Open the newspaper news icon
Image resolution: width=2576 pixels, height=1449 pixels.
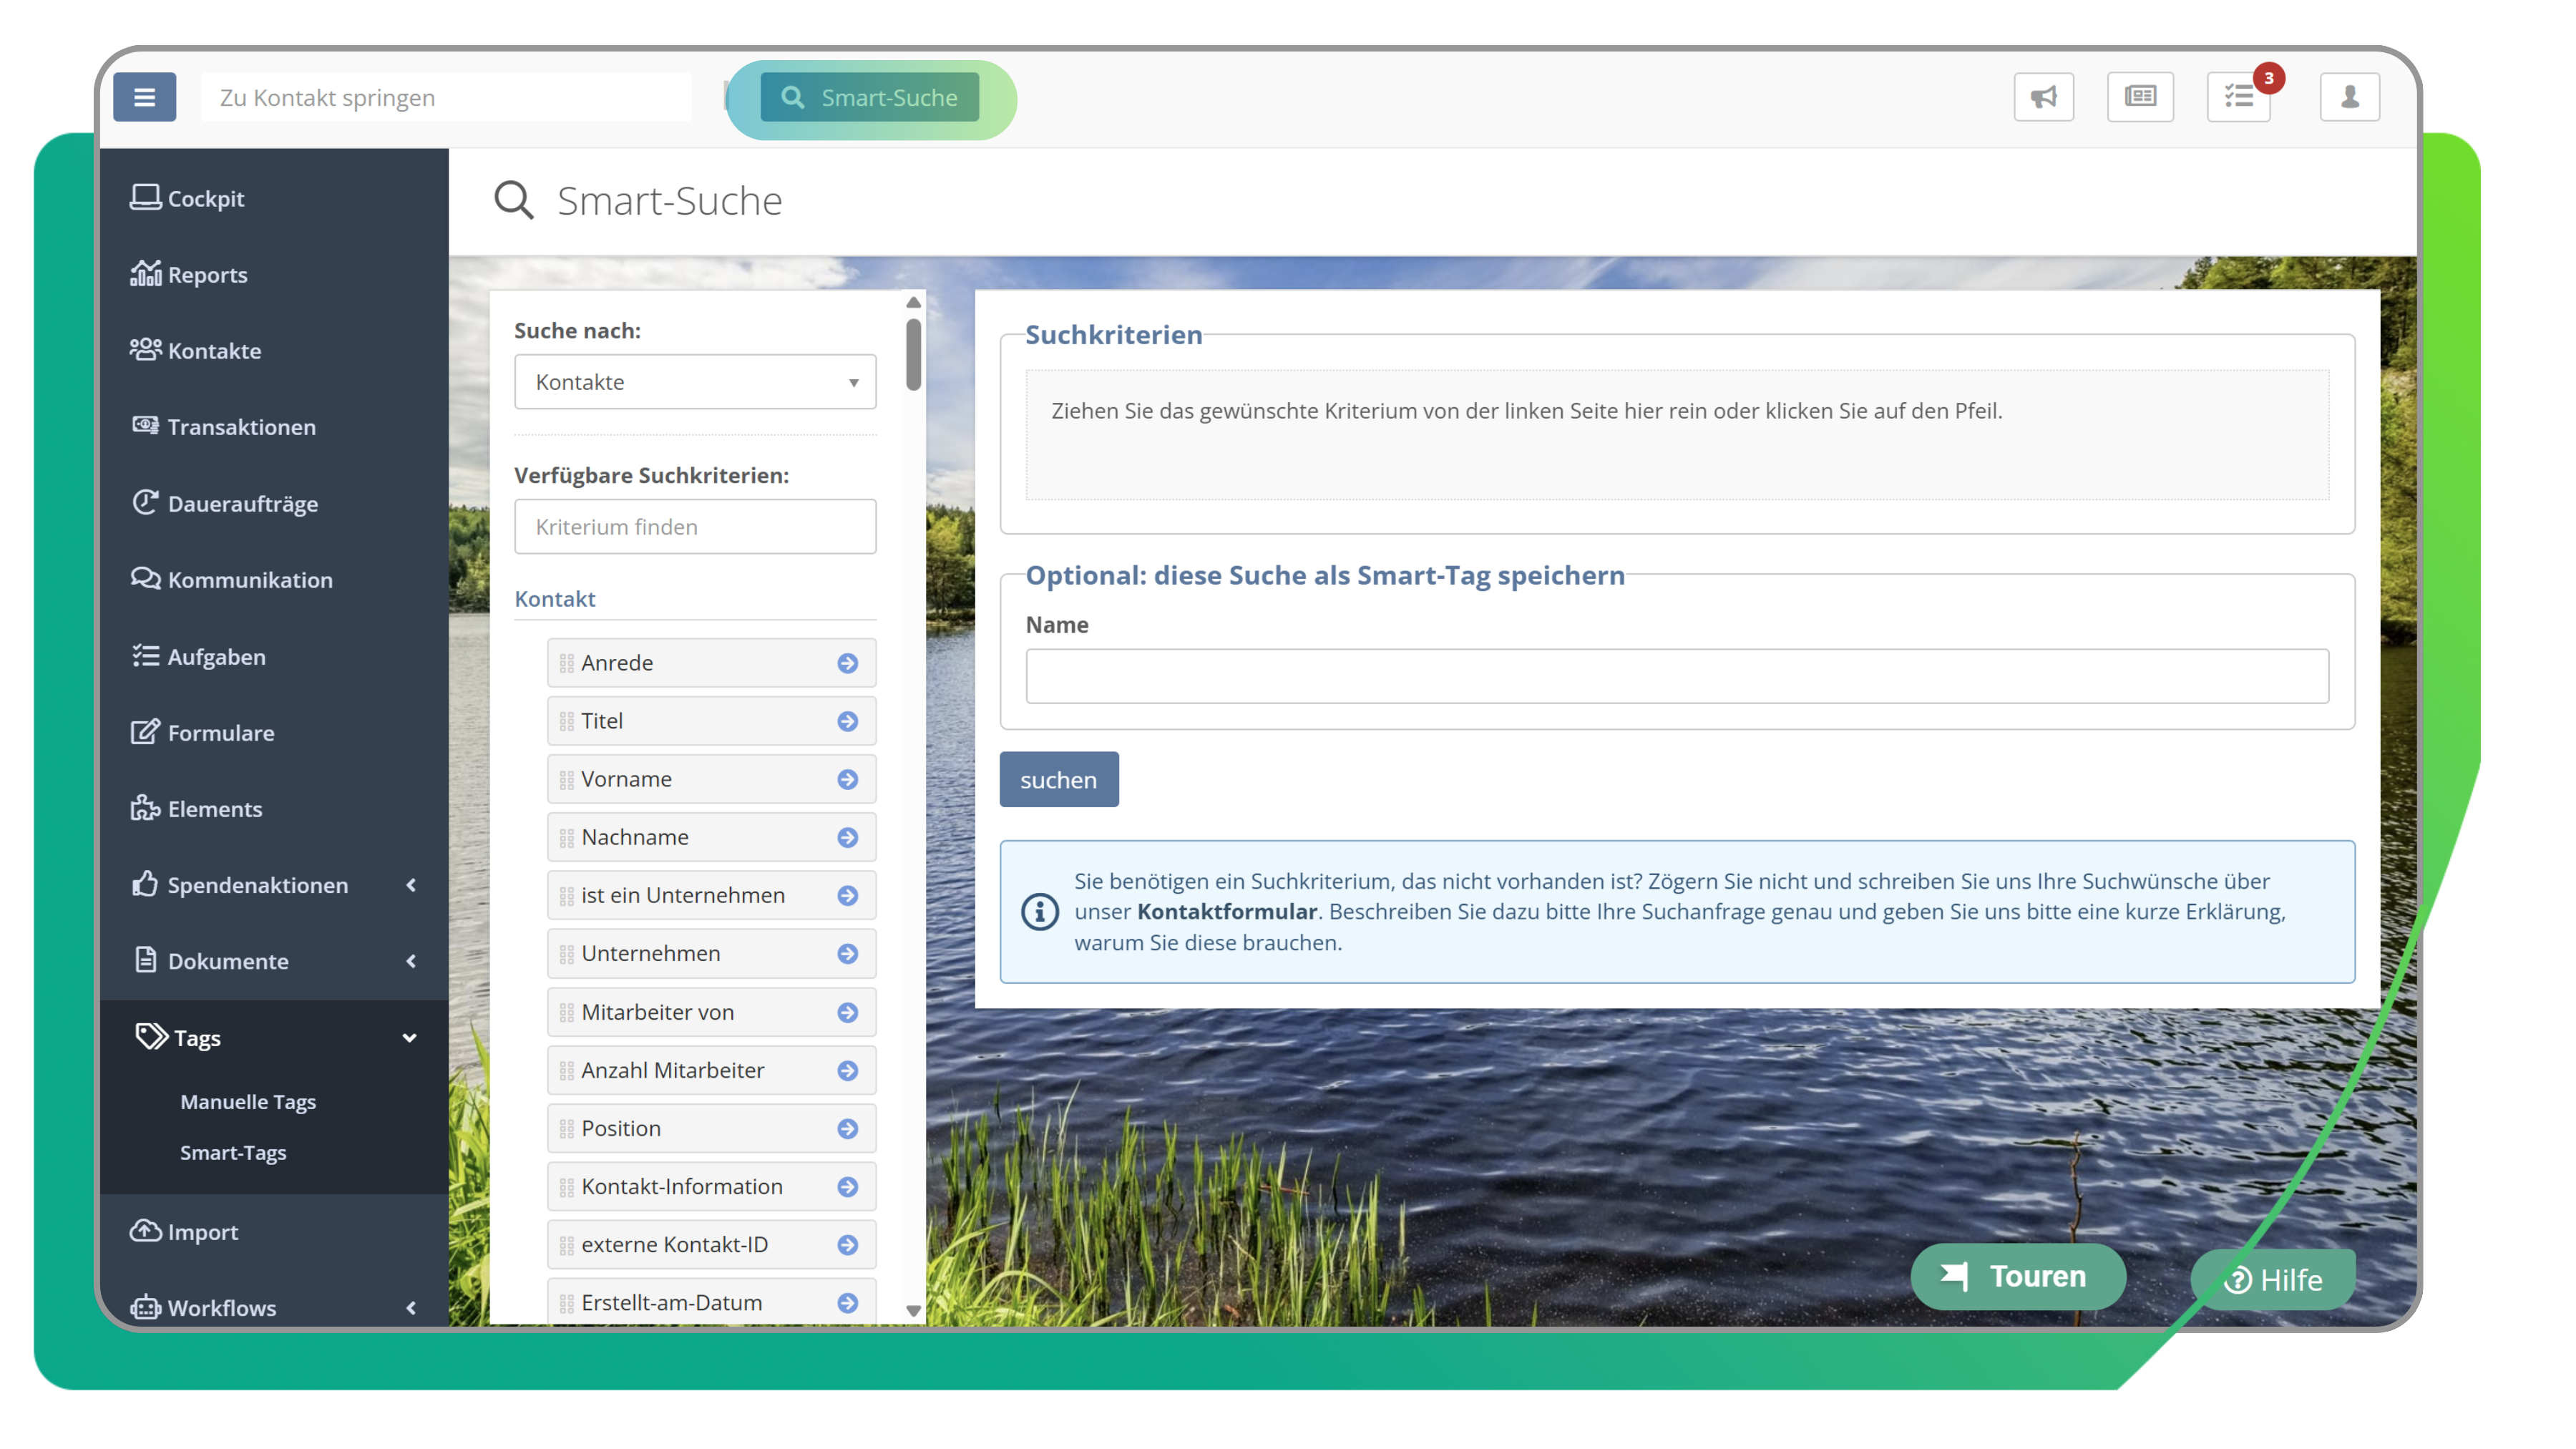[x=2139, y=97]
